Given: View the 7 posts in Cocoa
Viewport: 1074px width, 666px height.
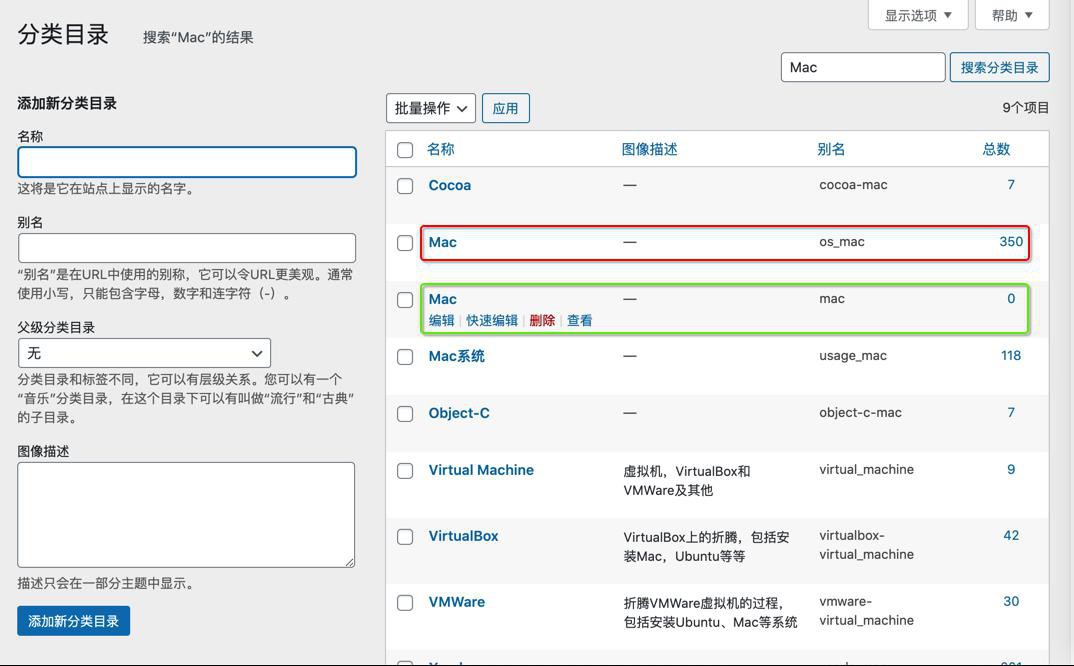Looking at the screenshot, I should coord(1011,184).
